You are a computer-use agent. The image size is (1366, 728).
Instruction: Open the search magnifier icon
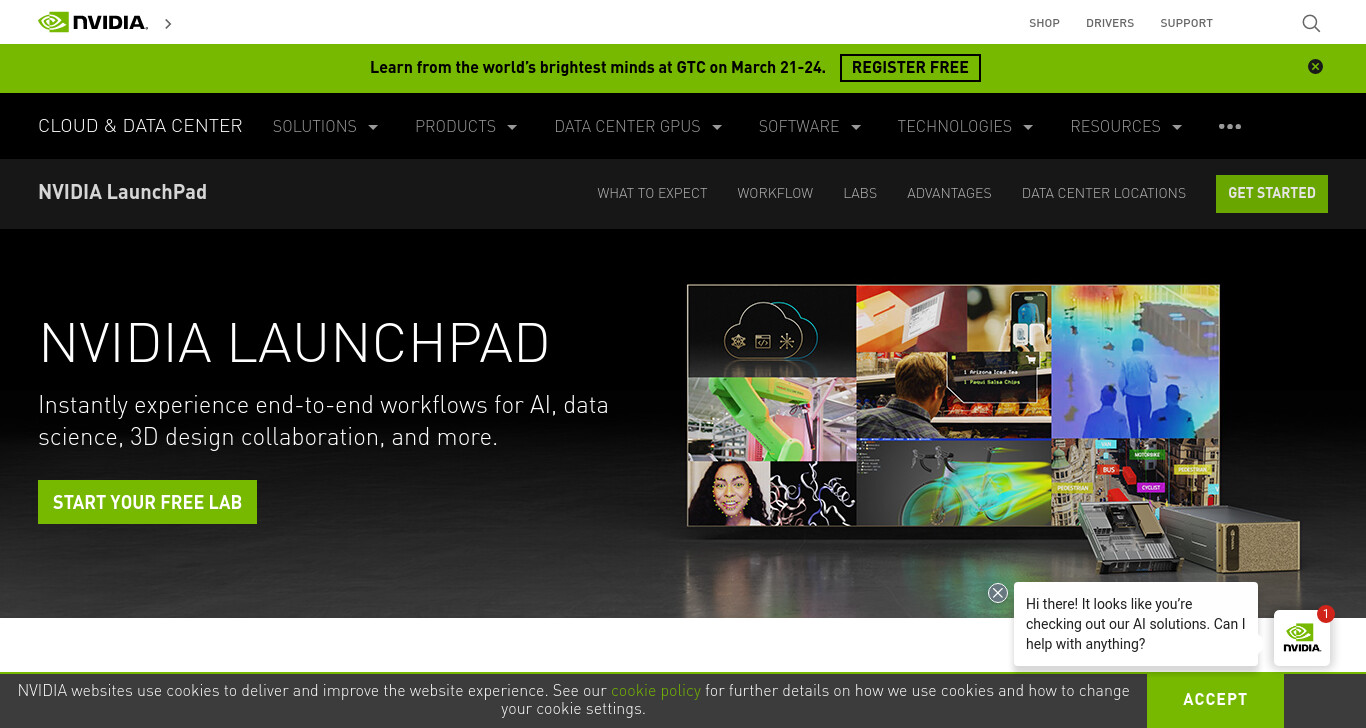pos(1311,23)
